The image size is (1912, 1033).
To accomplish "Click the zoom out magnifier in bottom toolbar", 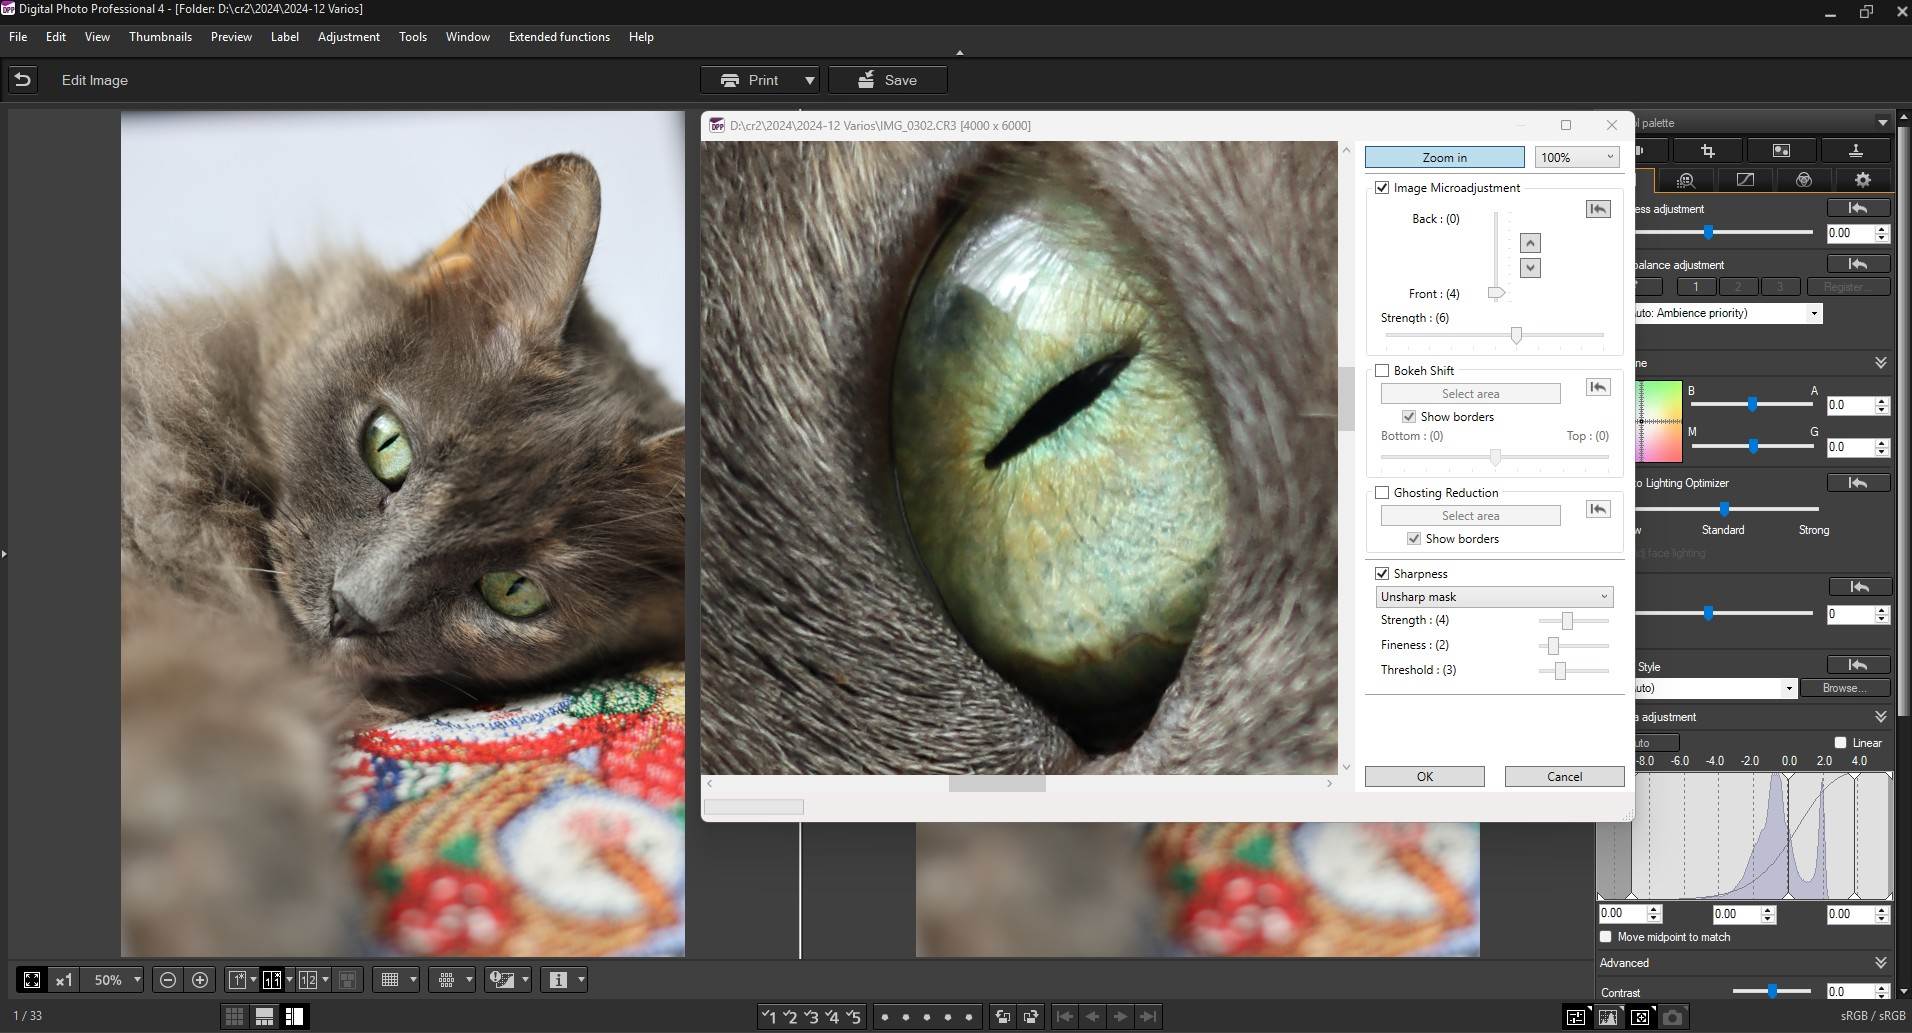I will (168, 980).
